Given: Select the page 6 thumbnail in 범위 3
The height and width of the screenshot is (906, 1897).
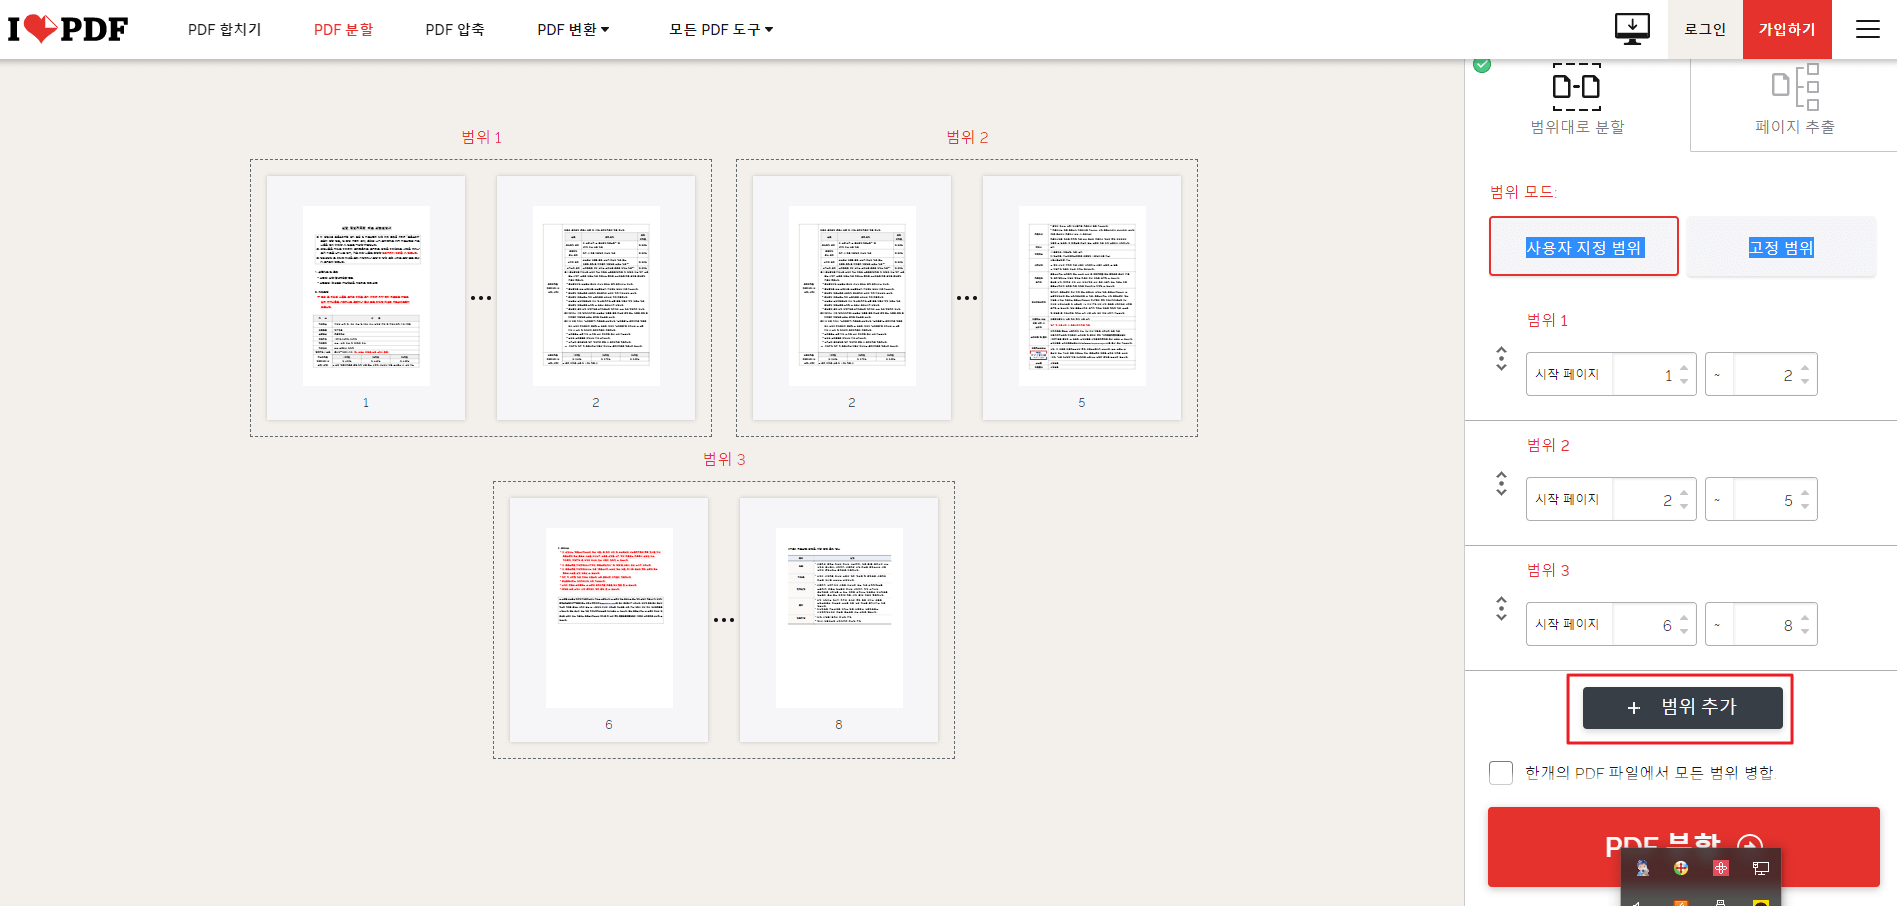Looking at the screenshot, I should [608, 617].
